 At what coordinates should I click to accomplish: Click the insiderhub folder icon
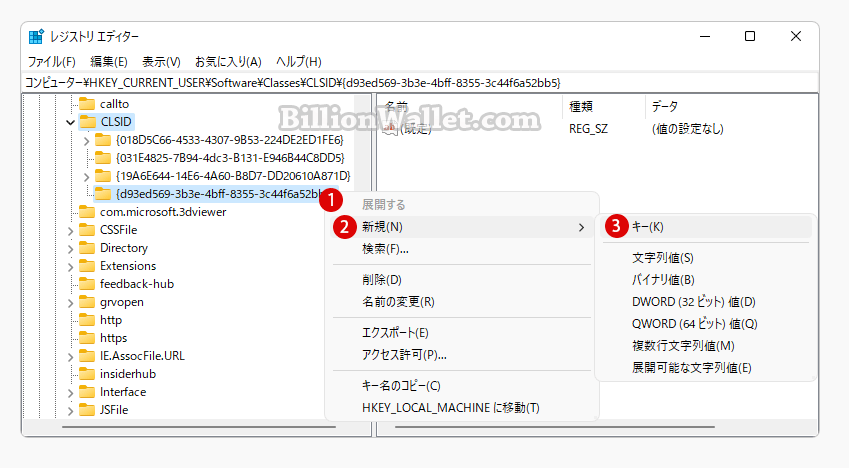pyautogui.click(x=87, y=373)
